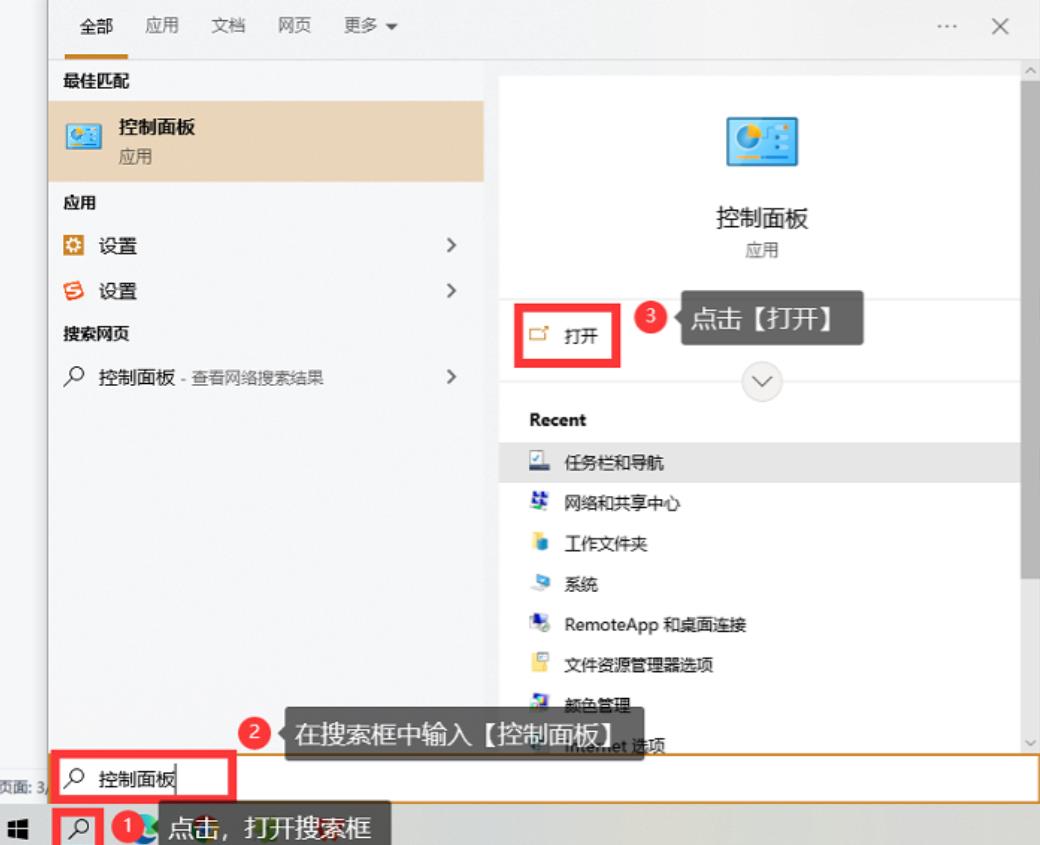Click the taskbar search magnifier icon
This screenshot has width=1040, height=845.
pyautogui.click(x=79, y=827)
